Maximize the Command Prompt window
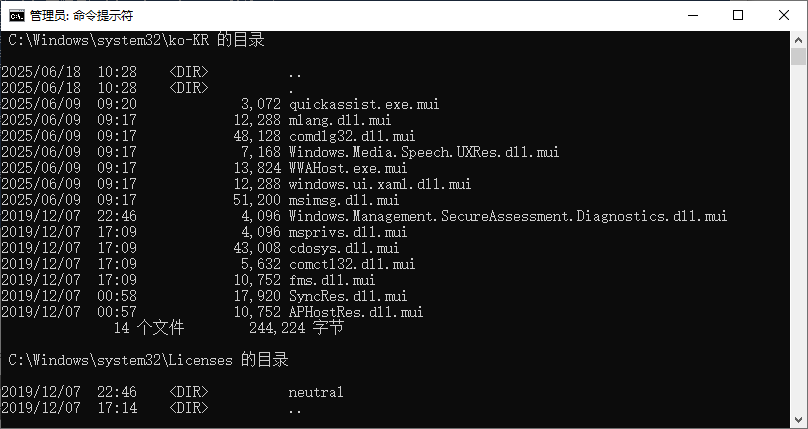 [x=738, y=16]
